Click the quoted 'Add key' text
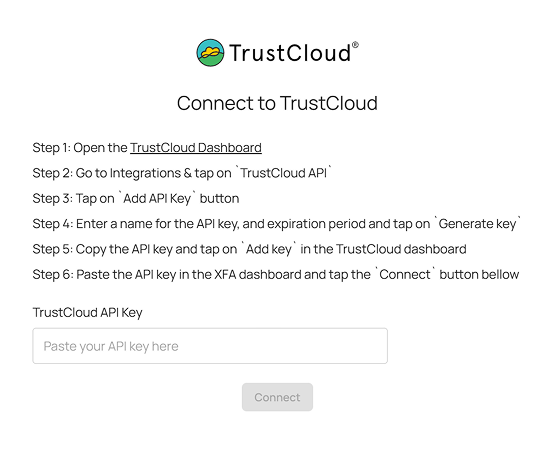Viewport: 556px width, 461px height. point(268,249)
